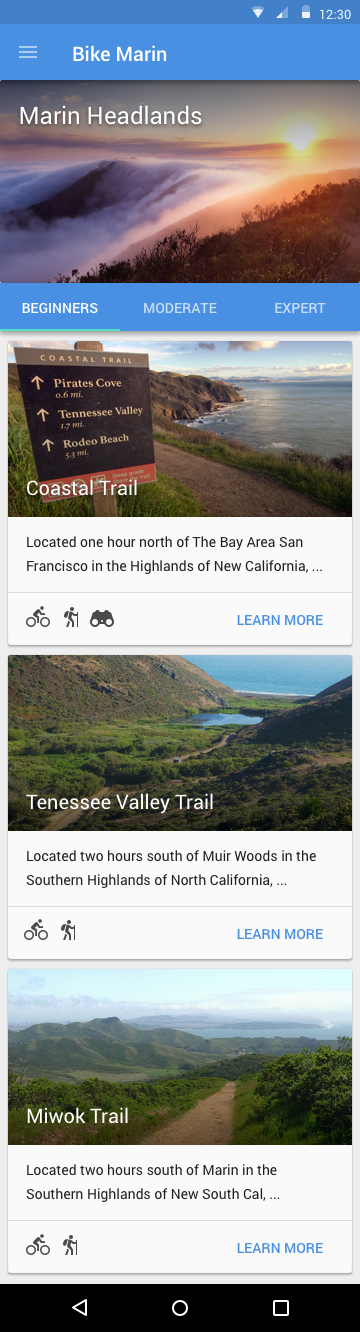Screen dimensions: 360x1332
Task: Tap the hiking icon on Coastal Trail card
Action: 70,618
